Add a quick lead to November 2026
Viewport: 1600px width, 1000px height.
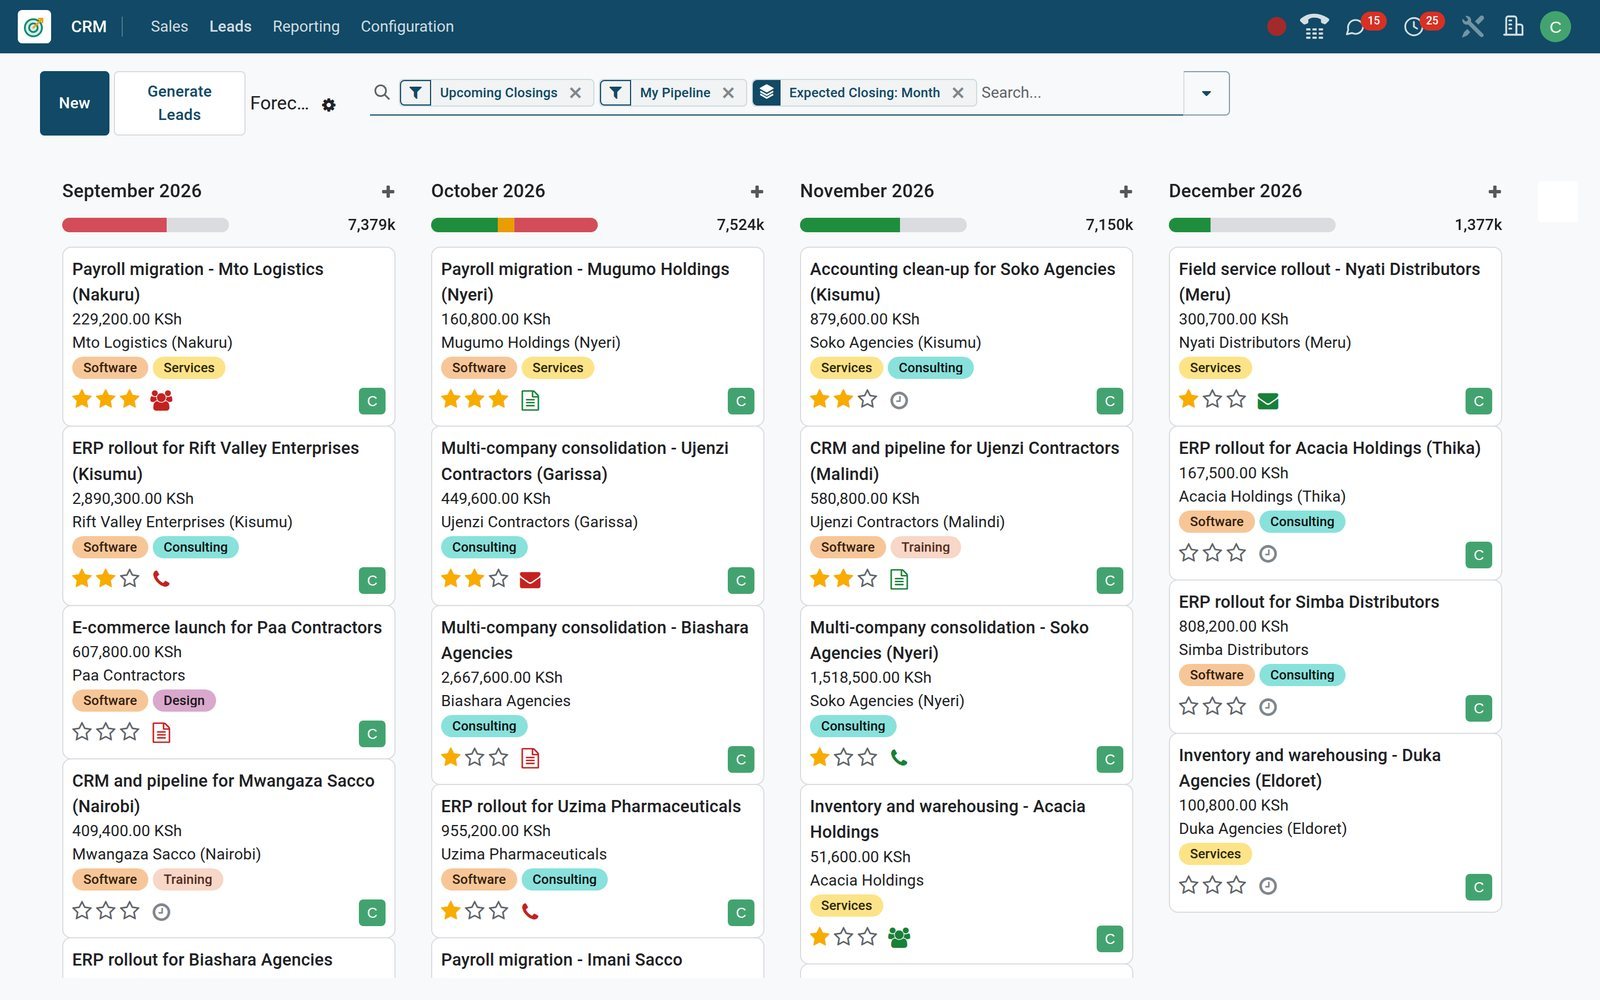[1126, 191]
